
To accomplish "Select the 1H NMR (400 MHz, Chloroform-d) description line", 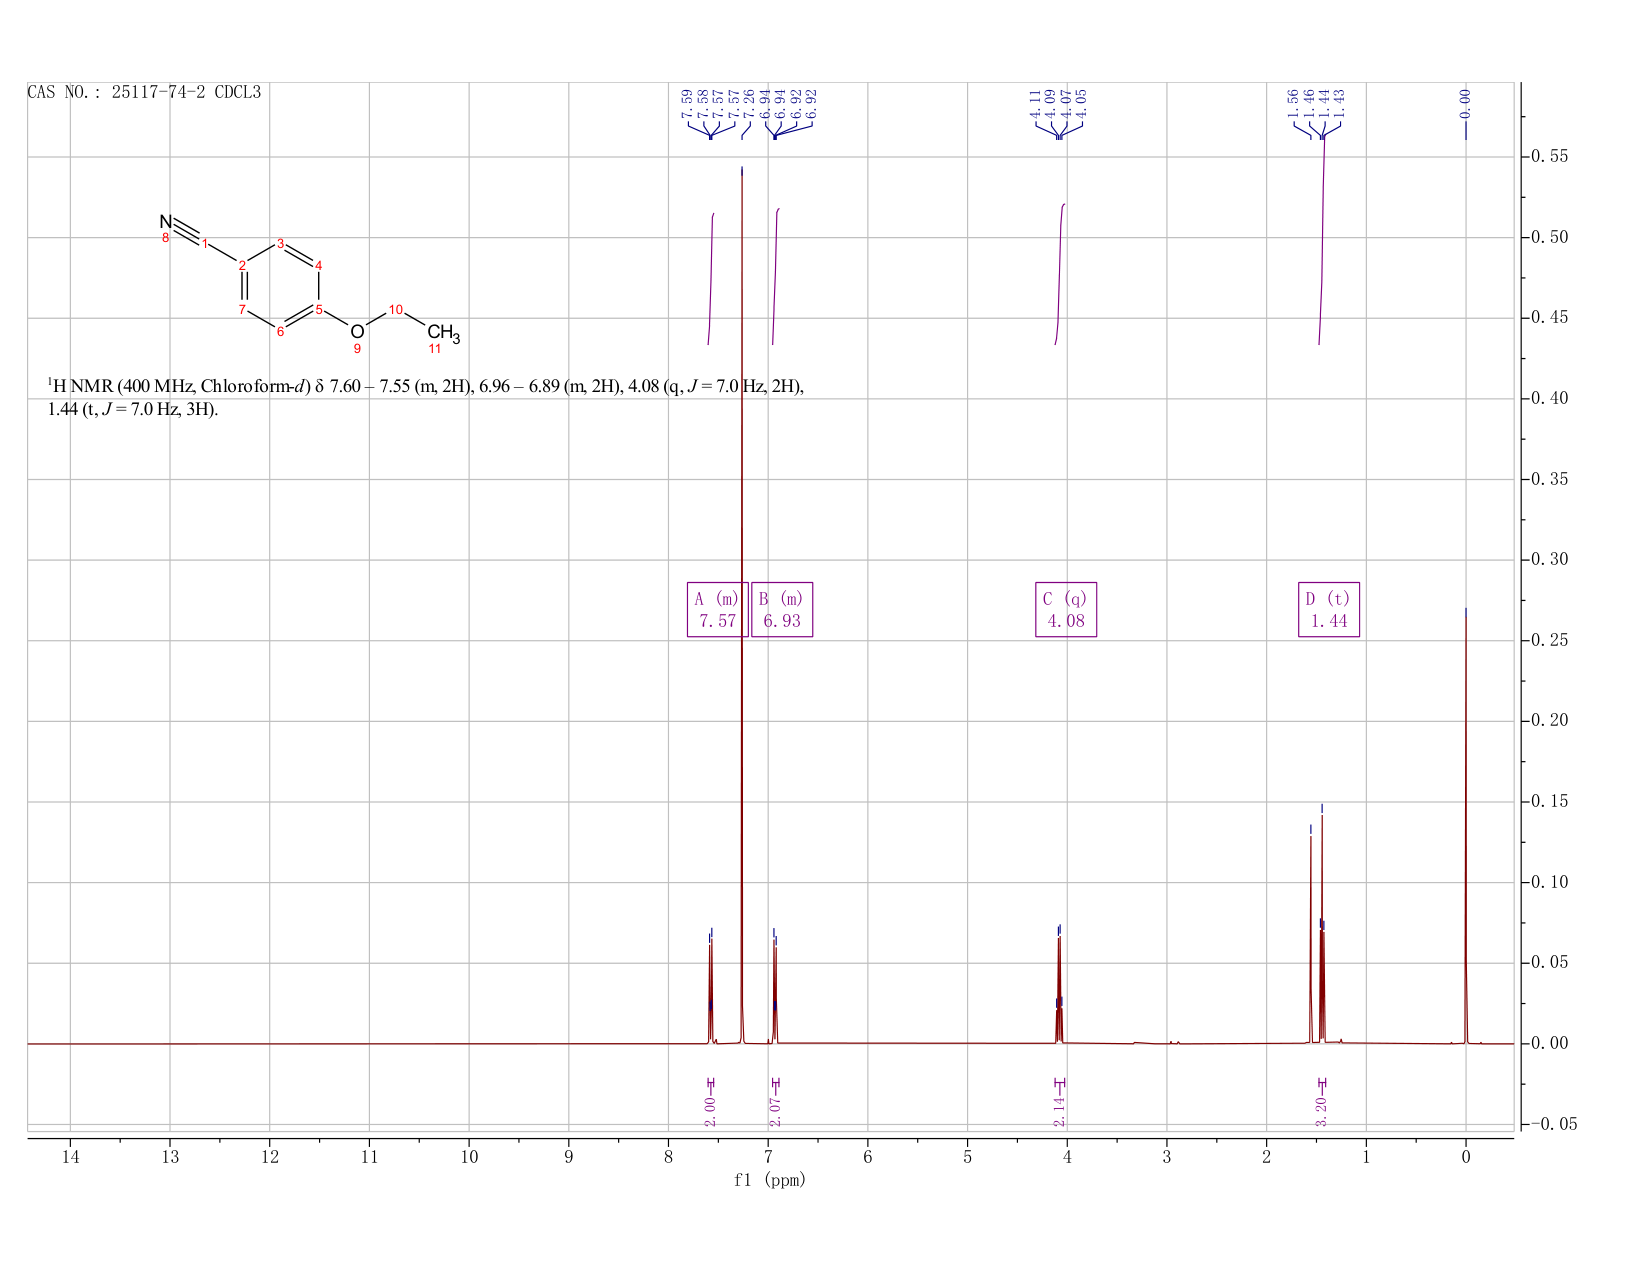I will click(426, 386).
